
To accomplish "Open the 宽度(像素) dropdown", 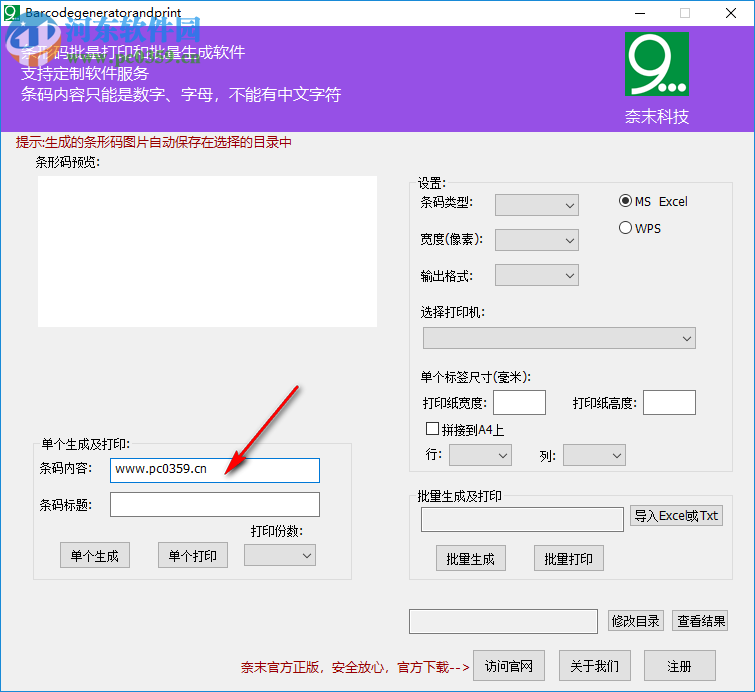I will point(536,240).
